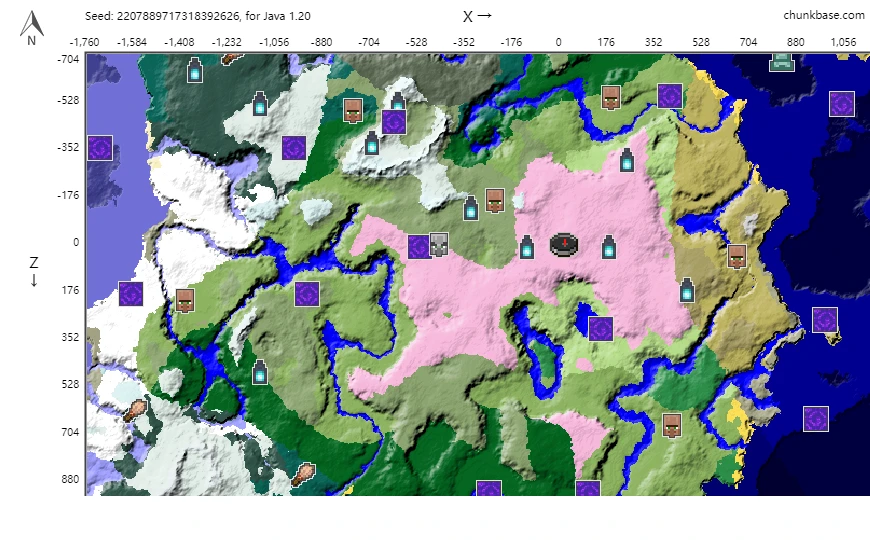
Task: Click the 880 label on the Z axis
Action: click(x=70, y=479)
